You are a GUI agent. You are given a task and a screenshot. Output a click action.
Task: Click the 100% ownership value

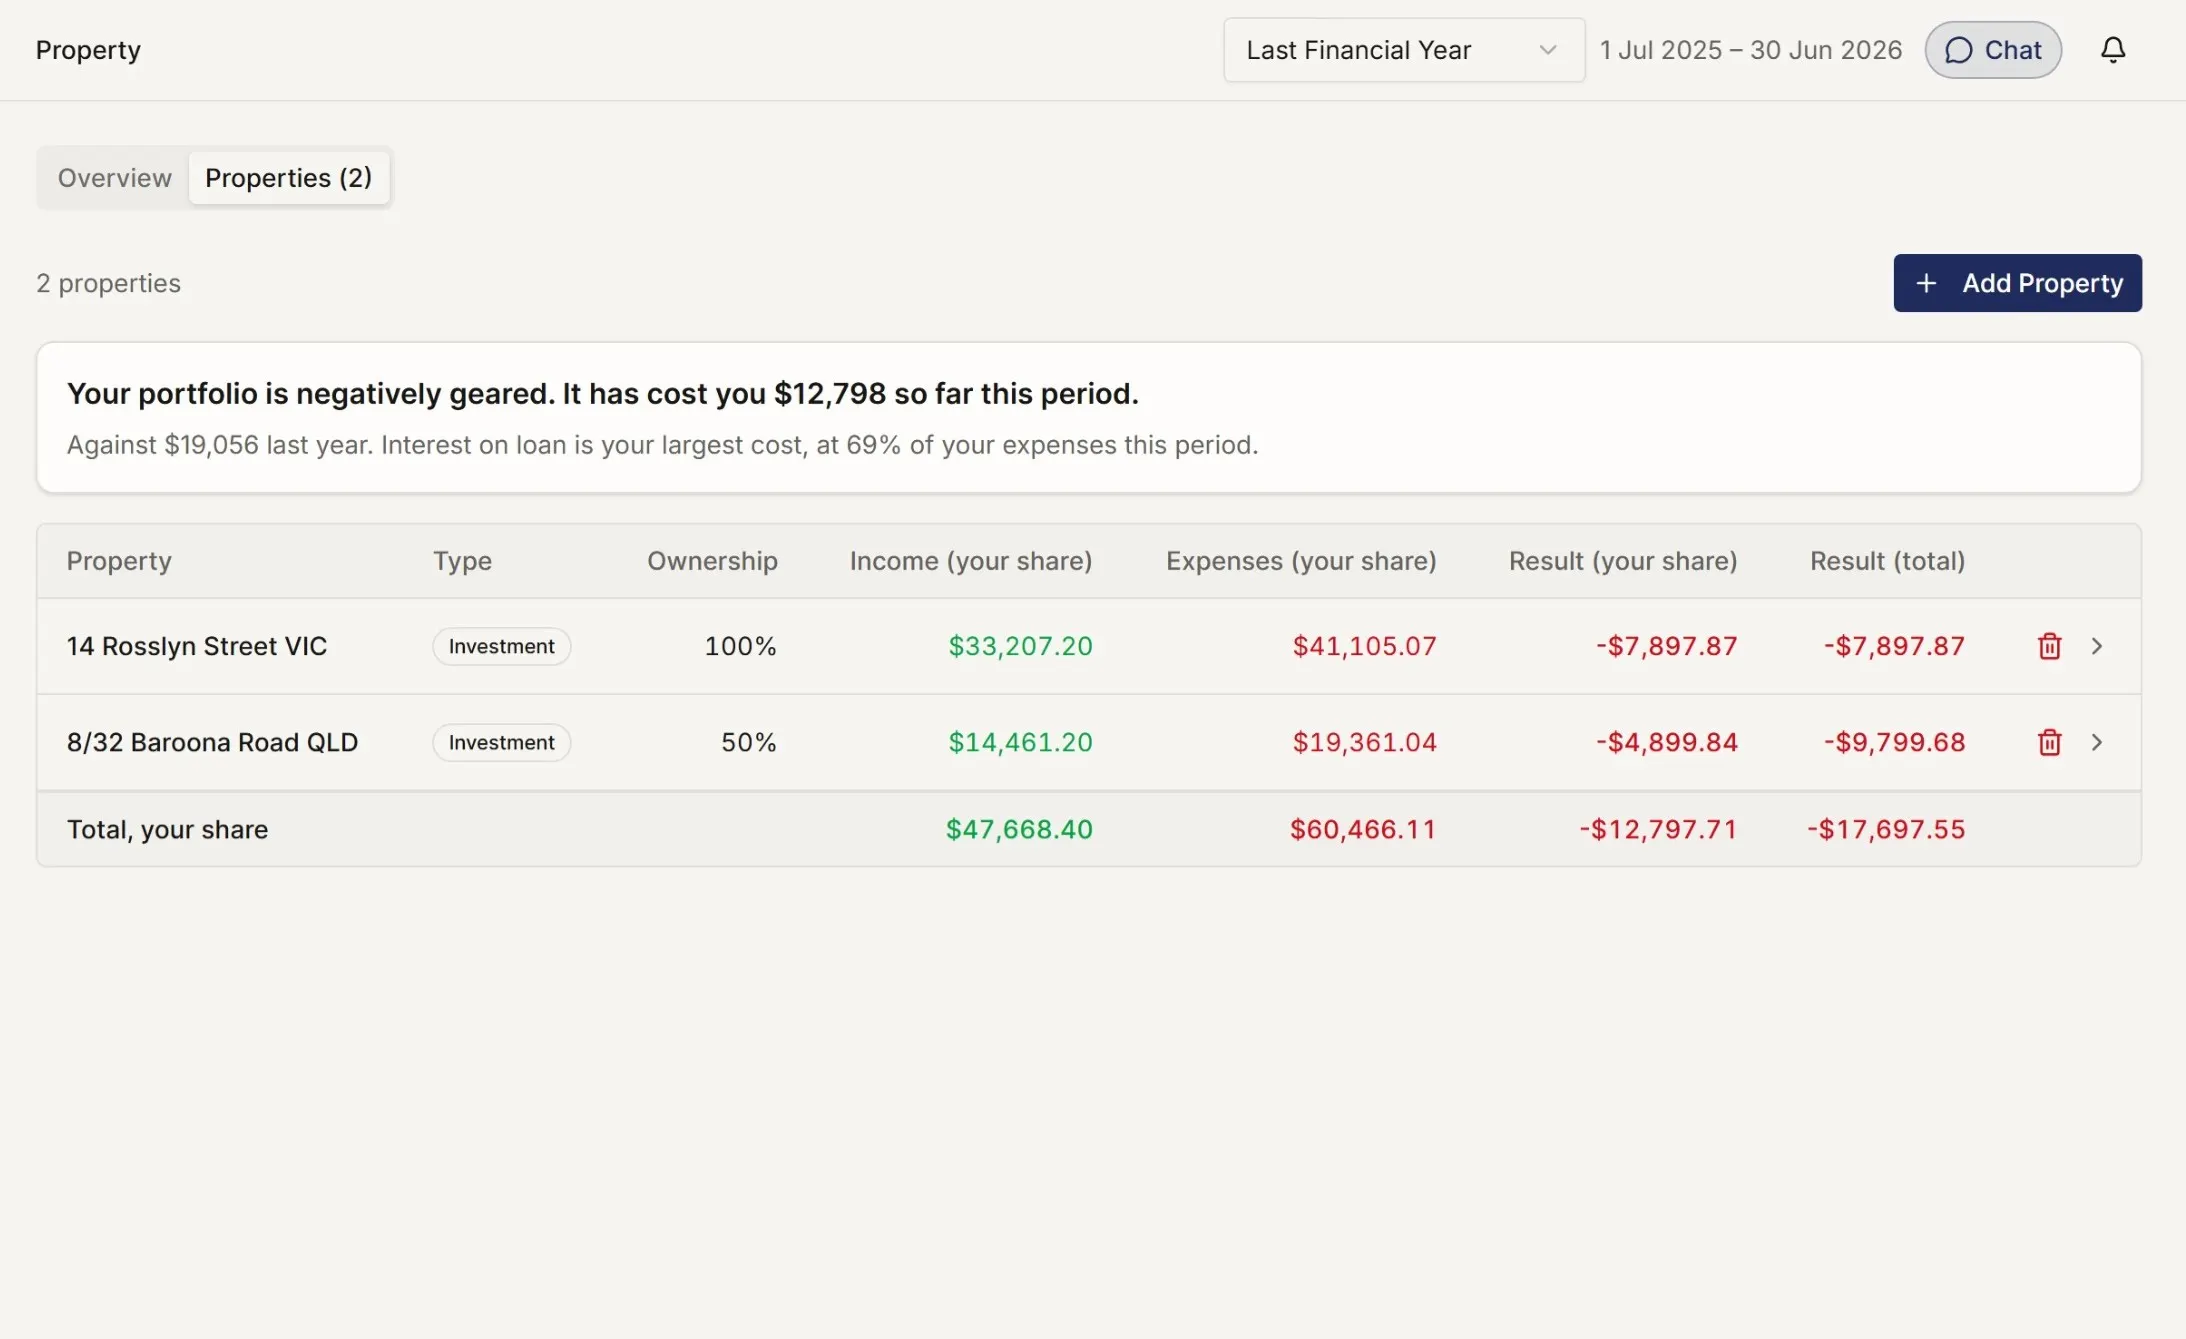point(740,646)
